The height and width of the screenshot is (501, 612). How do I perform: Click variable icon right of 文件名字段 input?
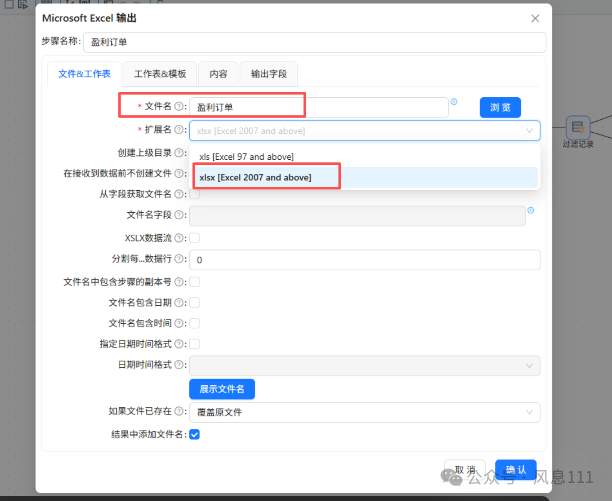(x=531, y=211)
